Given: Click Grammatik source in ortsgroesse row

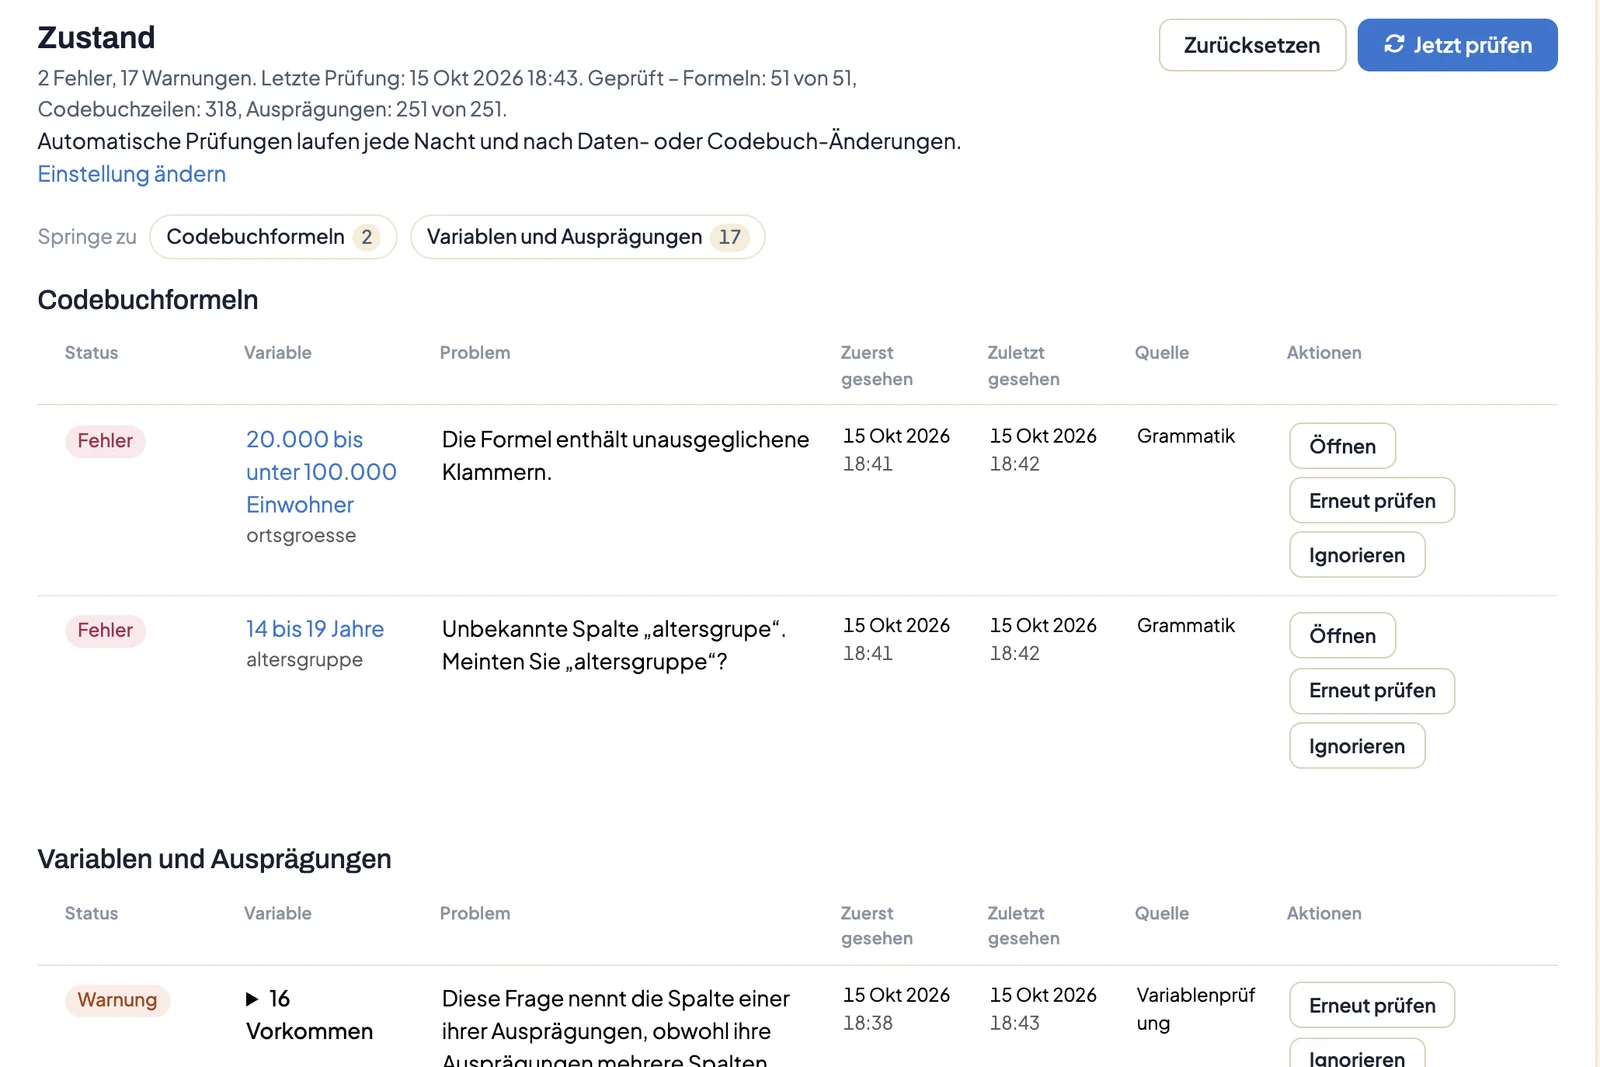Looking at the screenshot, I should pos(1186,436).
